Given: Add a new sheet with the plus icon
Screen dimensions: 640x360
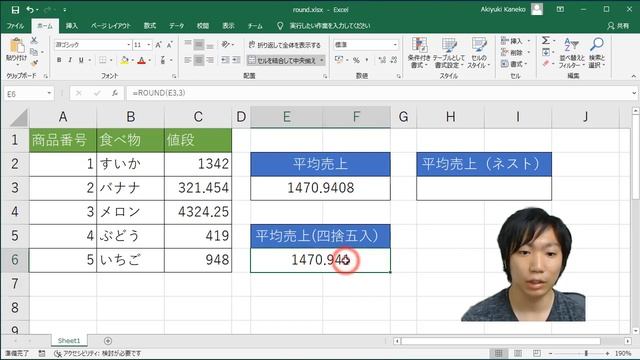Looking at the screenshot, I should [108, 341].
